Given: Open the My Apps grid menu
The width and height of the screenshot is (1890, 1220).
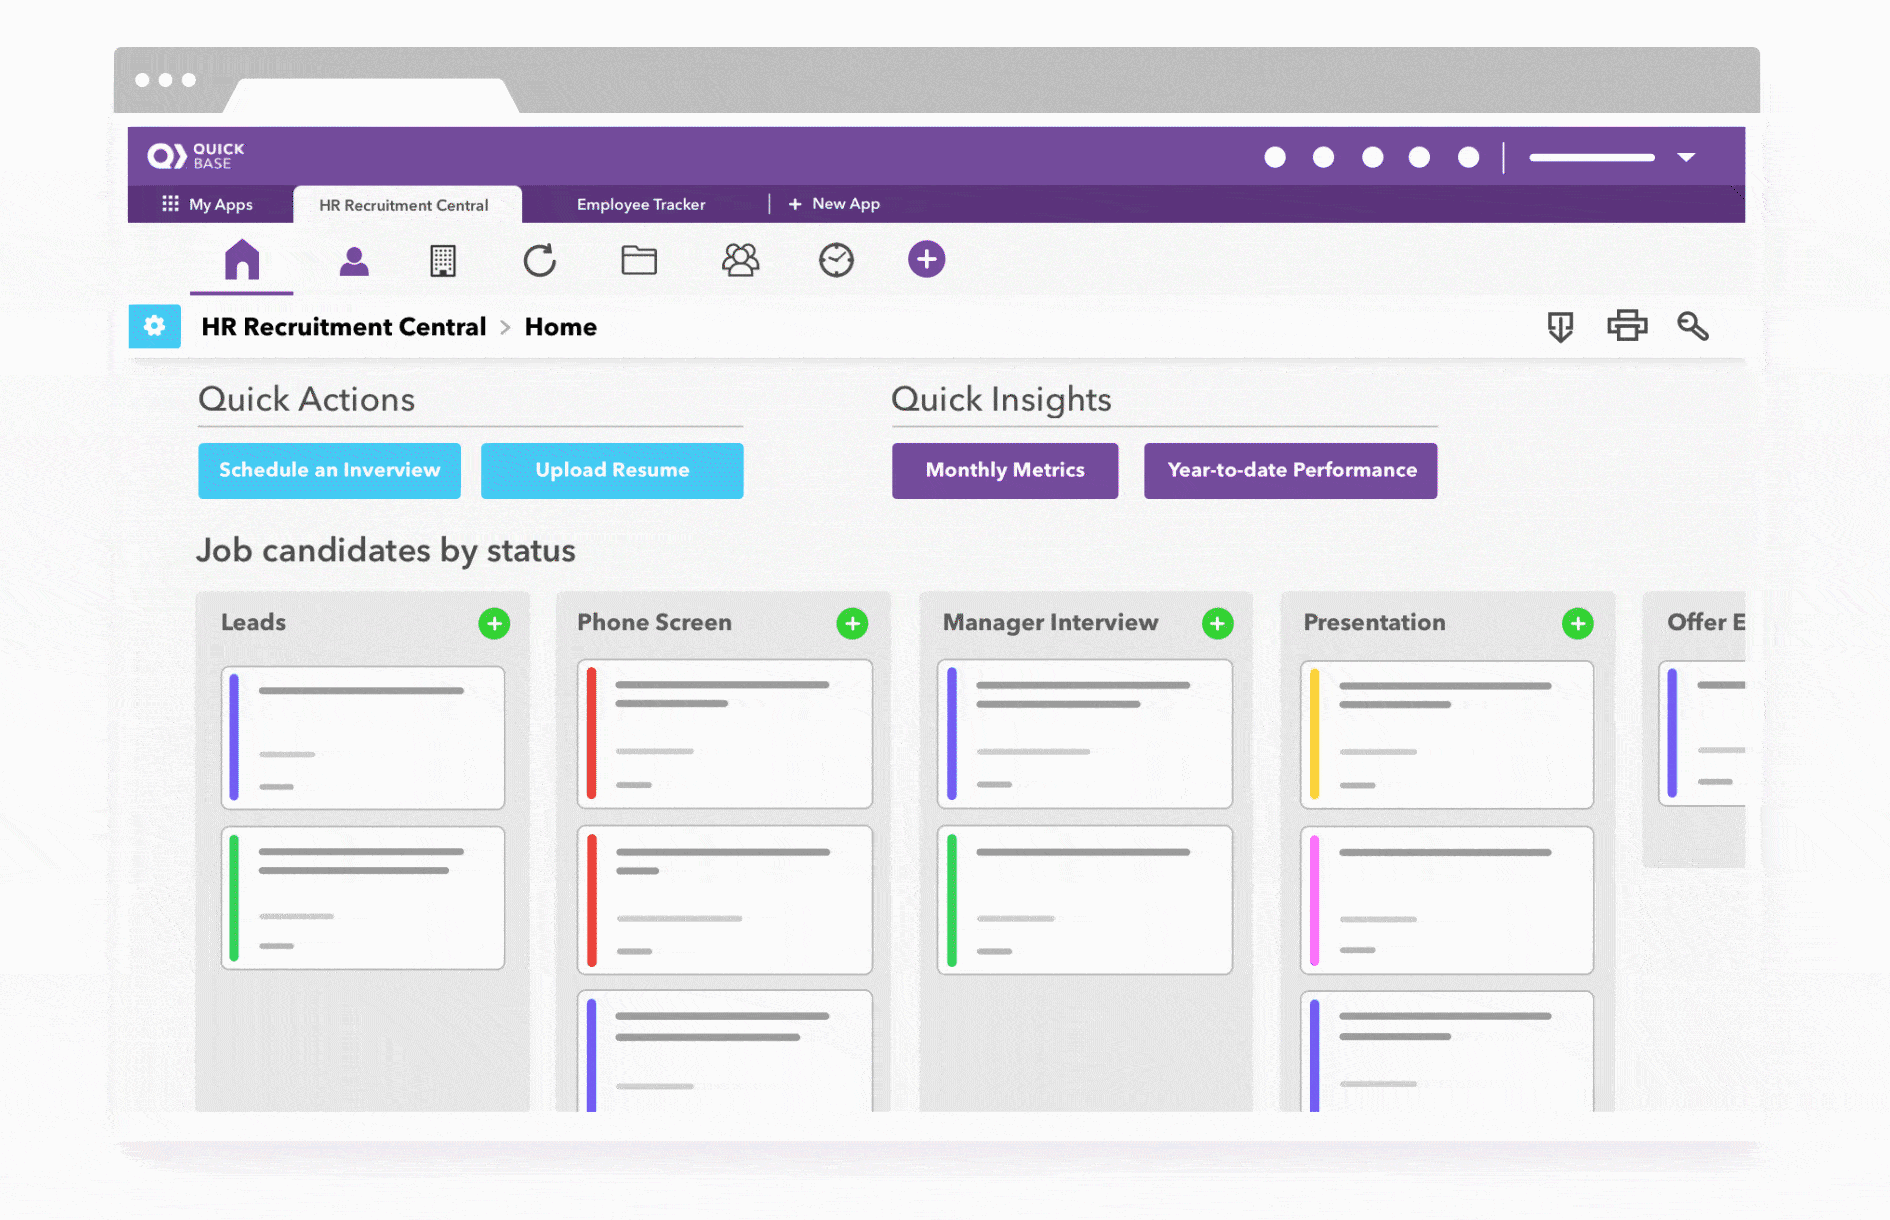Looking at the screenshot, I should (208, 204).
